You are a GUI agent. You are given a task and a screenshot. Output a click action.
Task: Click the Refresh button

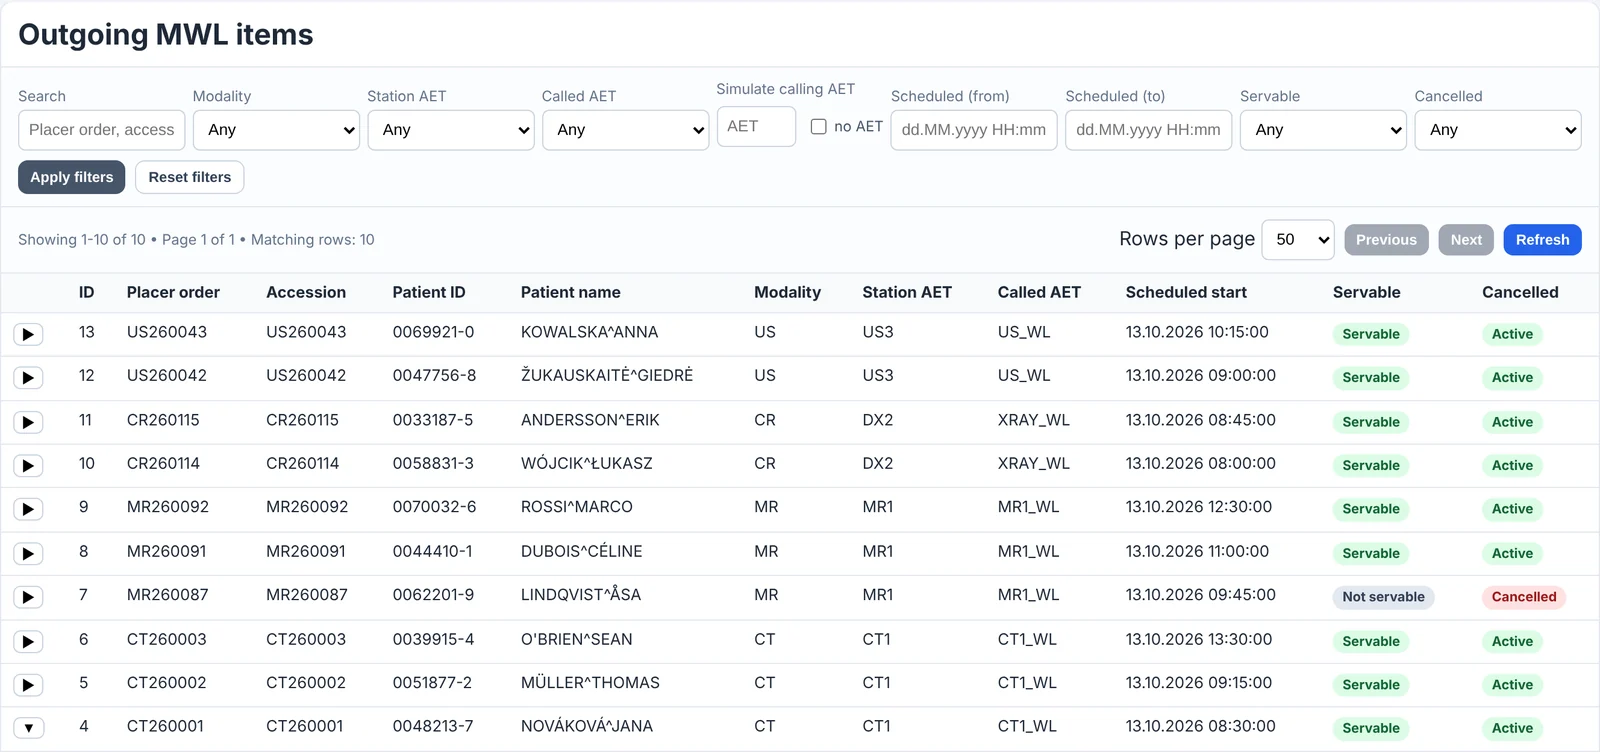(x=1542, y=240)
